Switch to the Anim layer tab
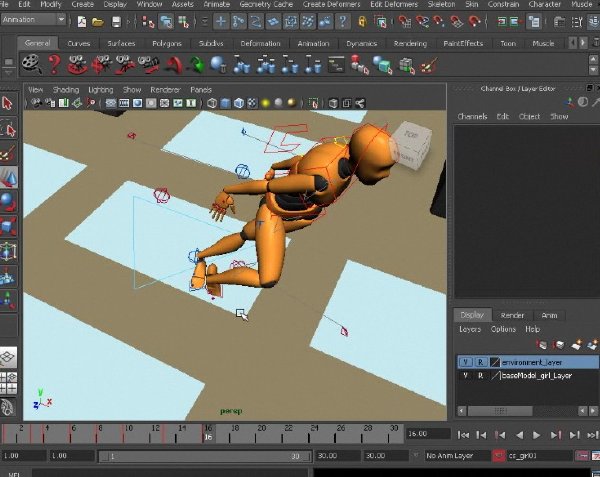The height and width of the screenshot is (477, 600). [549, 315]
